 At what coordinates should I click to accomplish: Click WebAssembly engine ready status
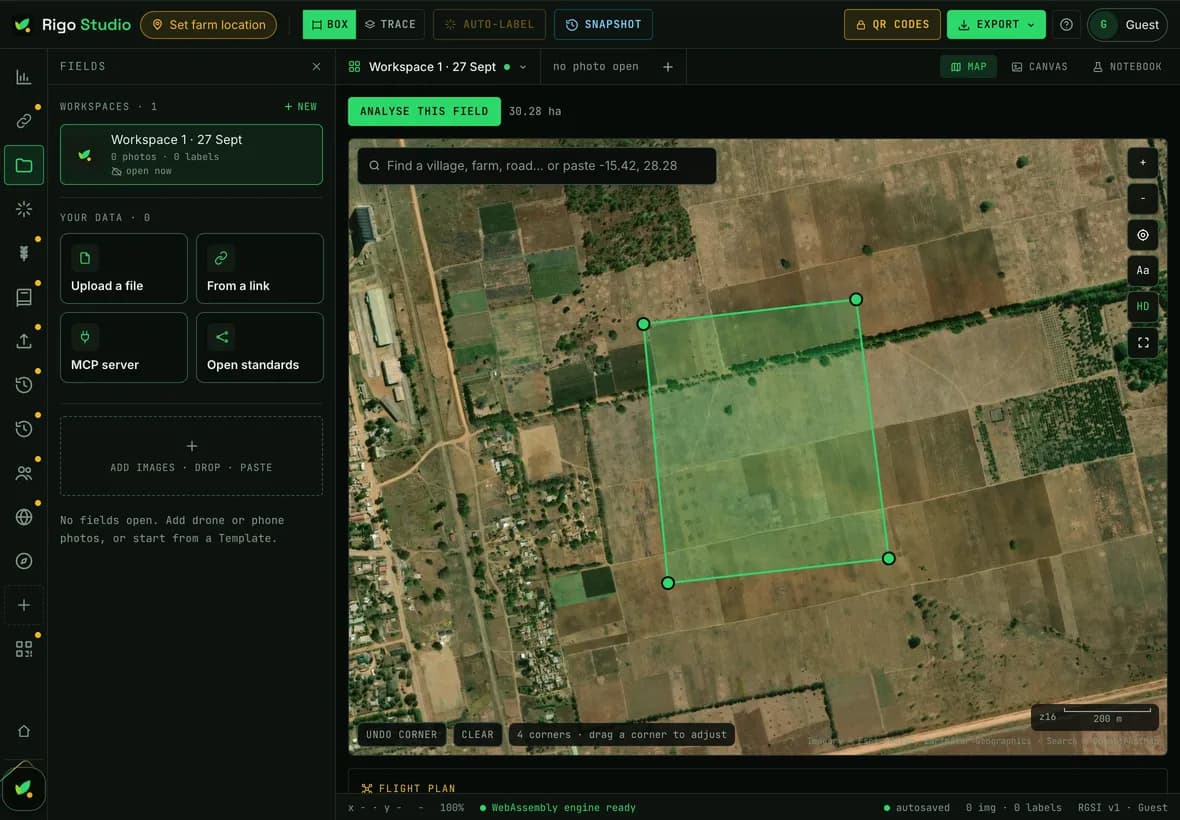point(558,808)
